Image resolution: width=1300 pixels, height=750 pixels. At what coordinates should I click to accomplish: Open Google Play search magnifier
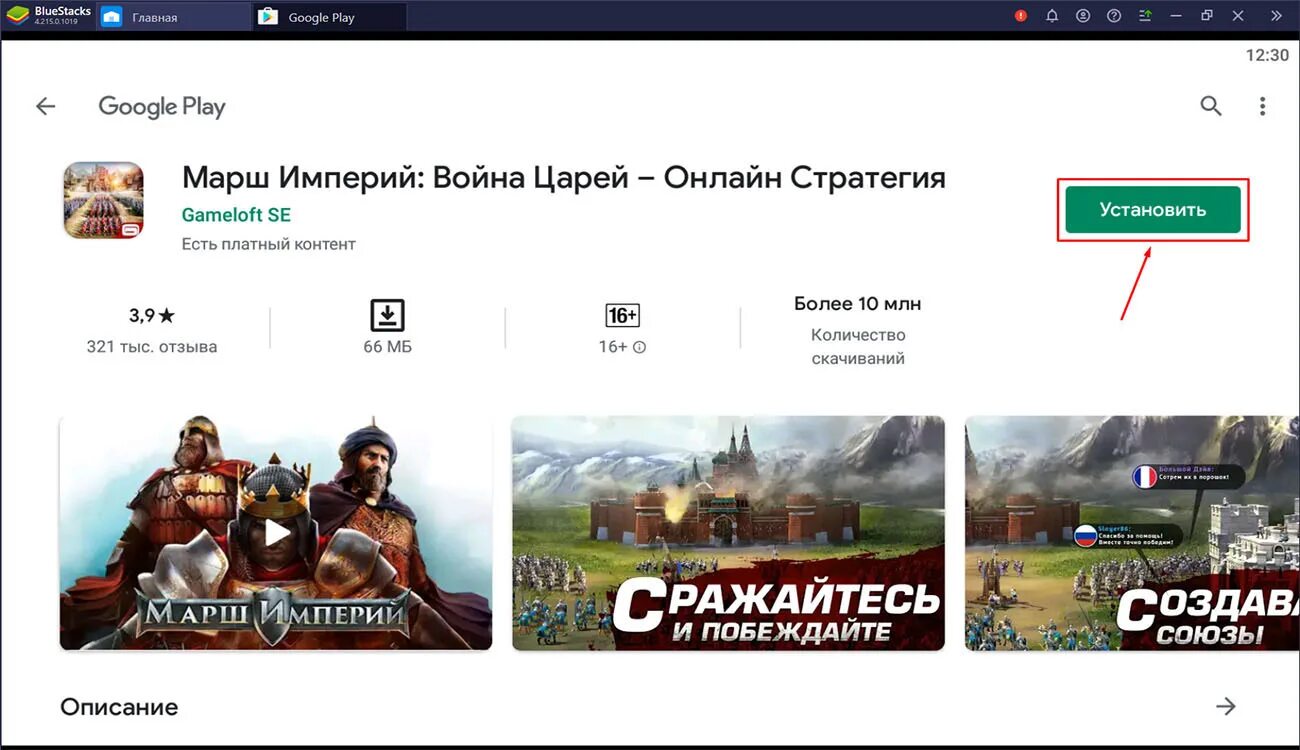pos(1211,106)
